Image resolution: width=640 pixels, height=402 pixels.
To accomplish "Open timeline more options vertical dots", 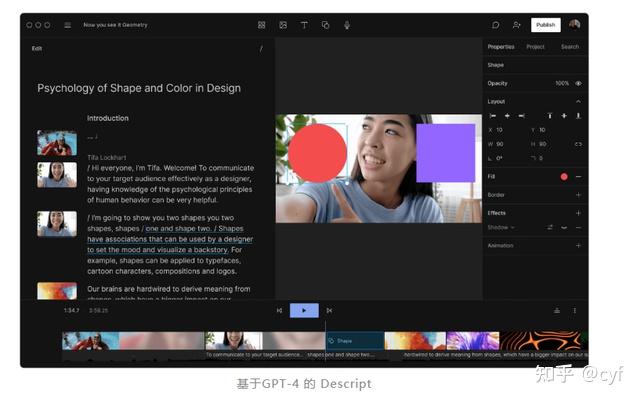I will [575, 311].
